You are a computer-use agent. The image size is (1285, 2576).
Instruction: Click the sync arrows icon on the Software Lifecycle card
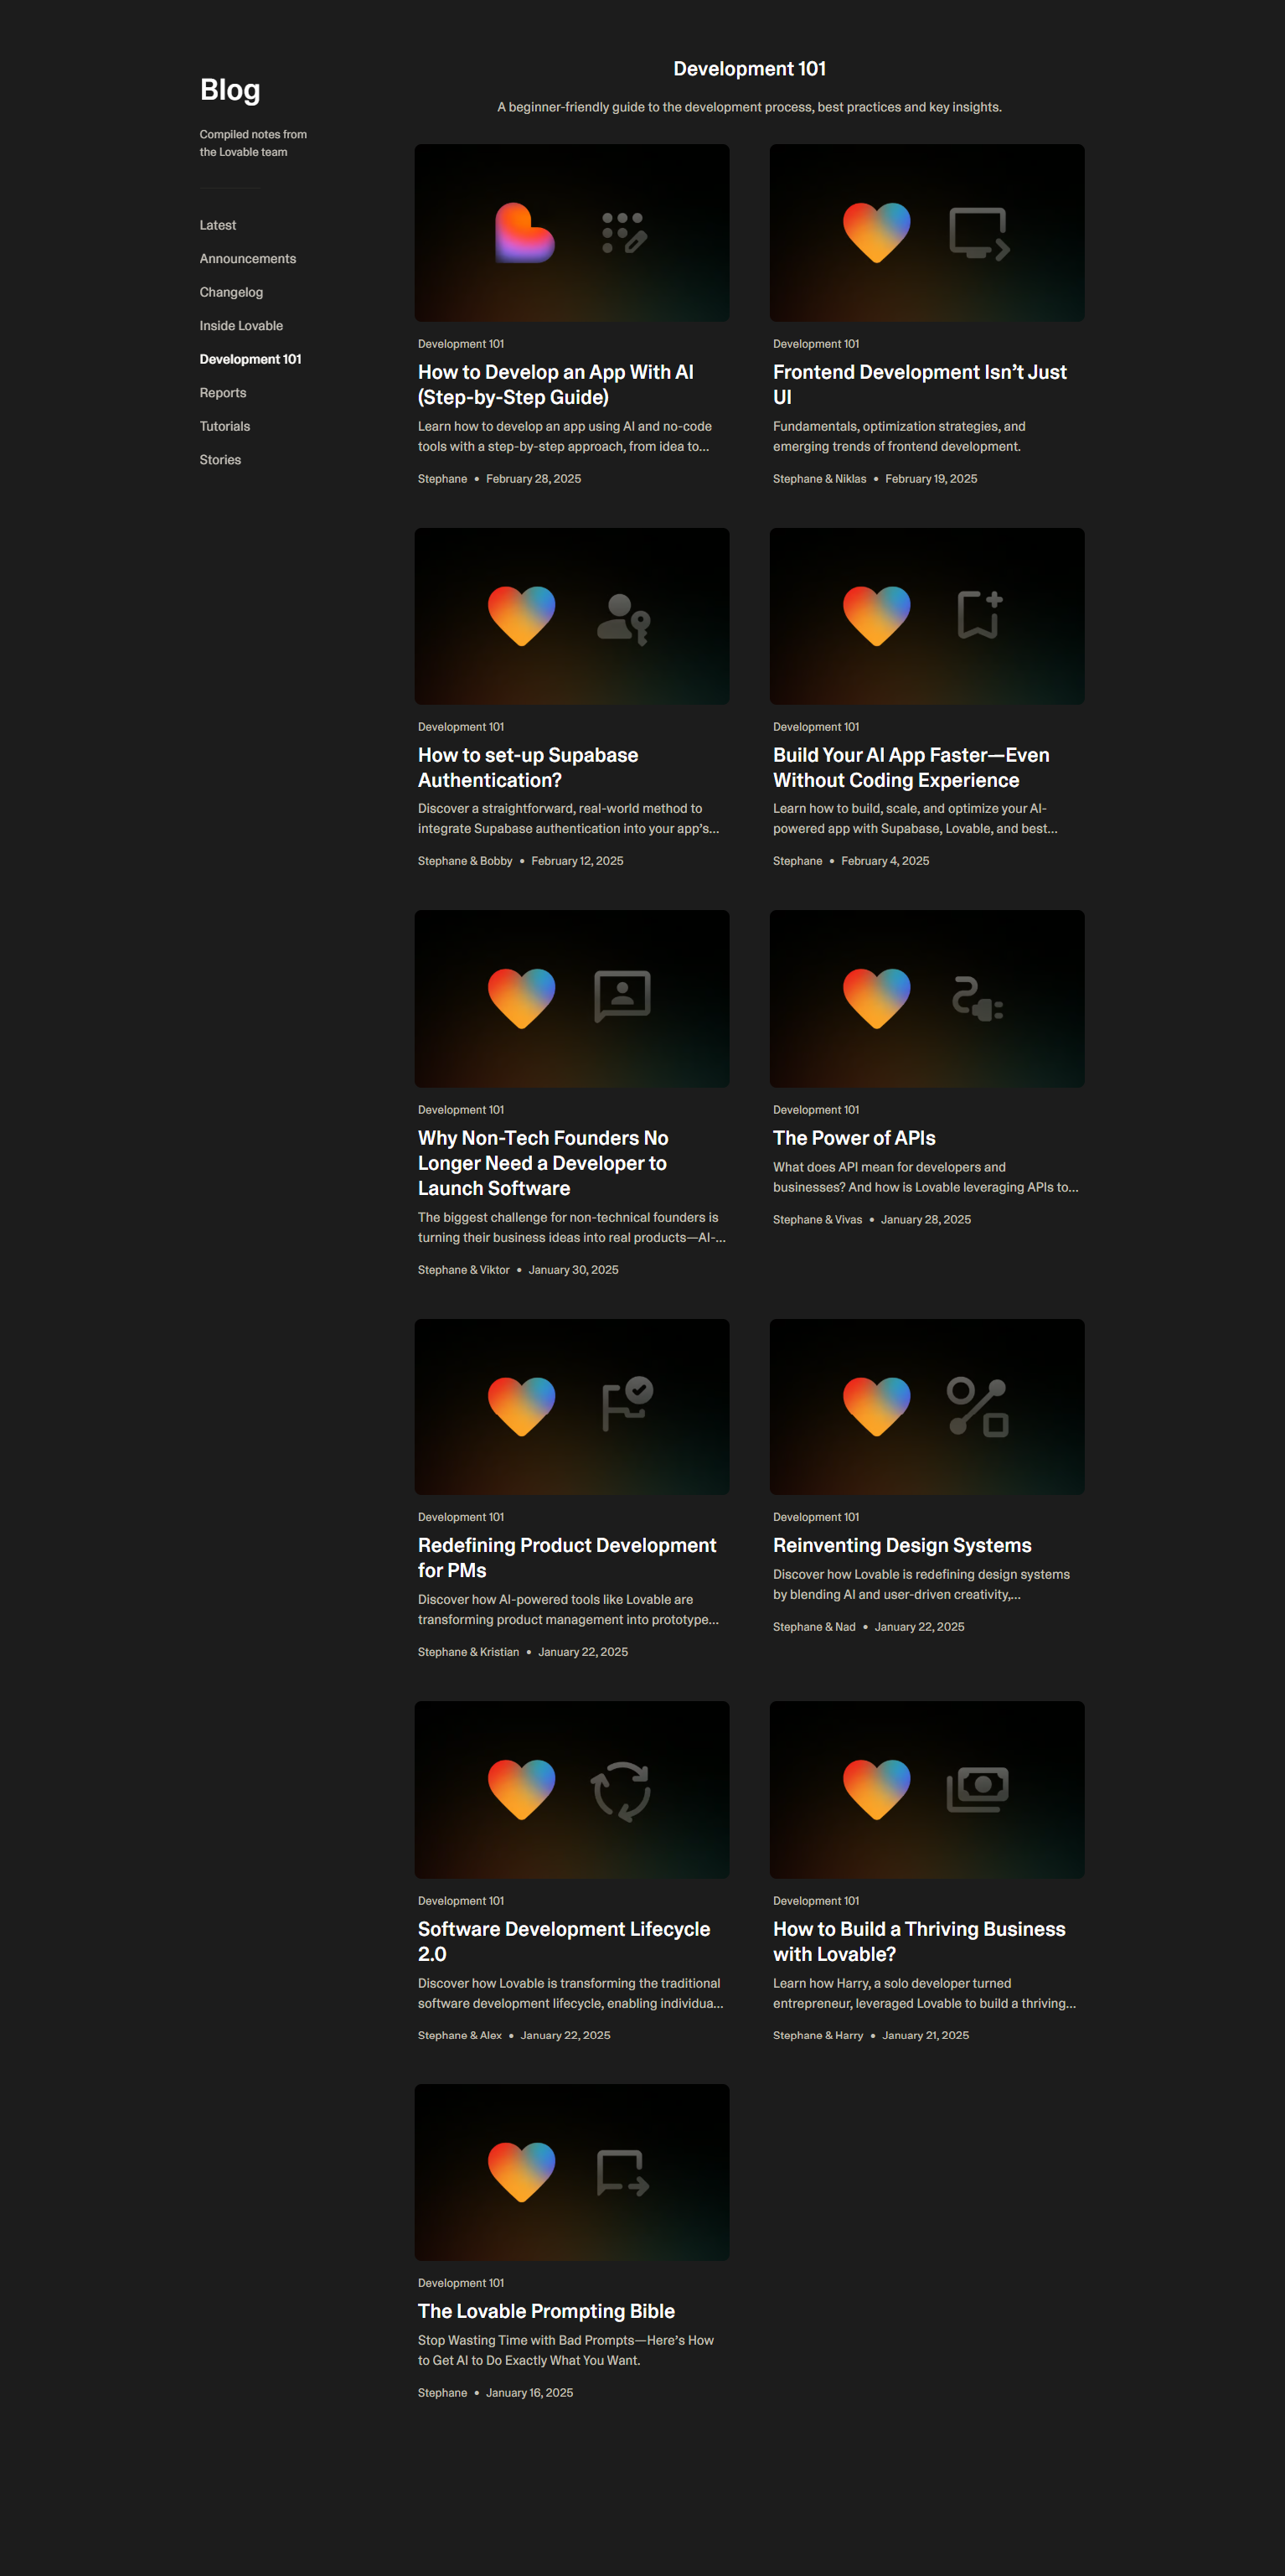(x=621, y=1790)
